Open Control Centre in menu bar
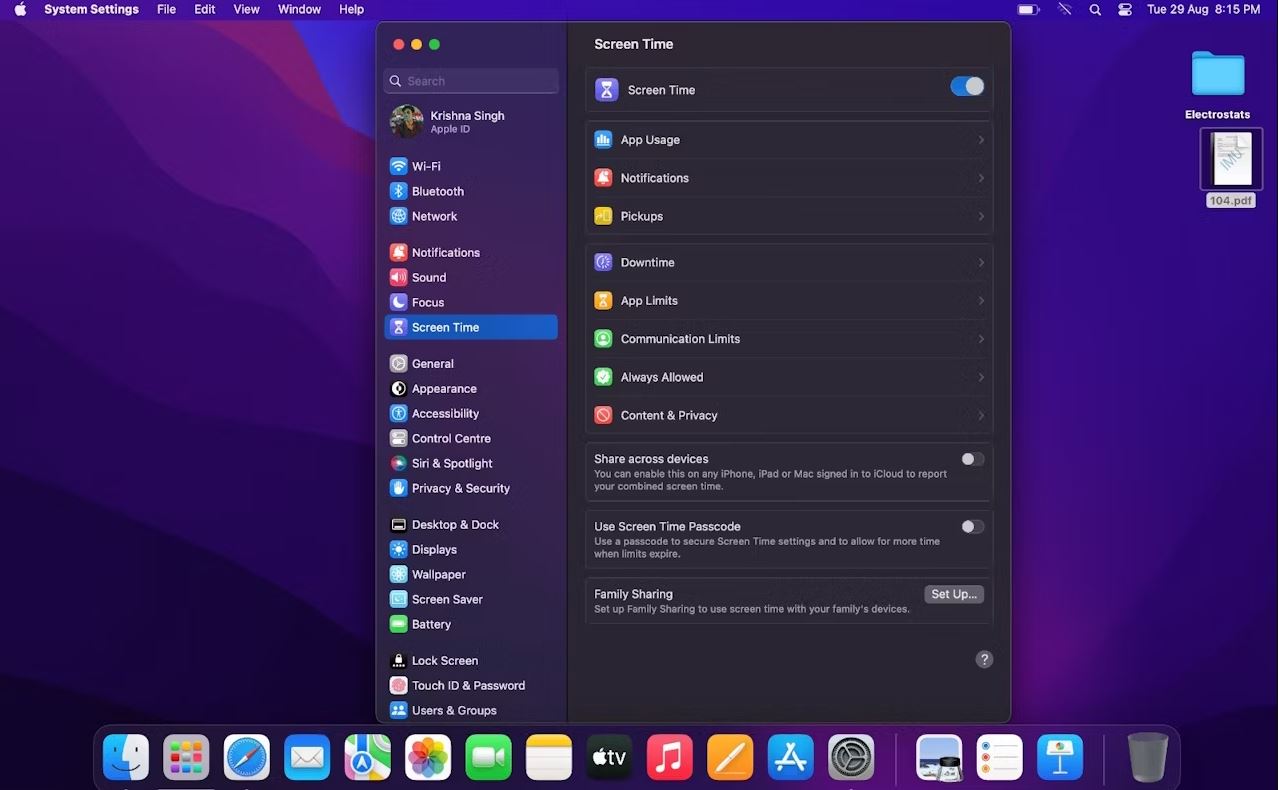 click(x=1125, y=9)
